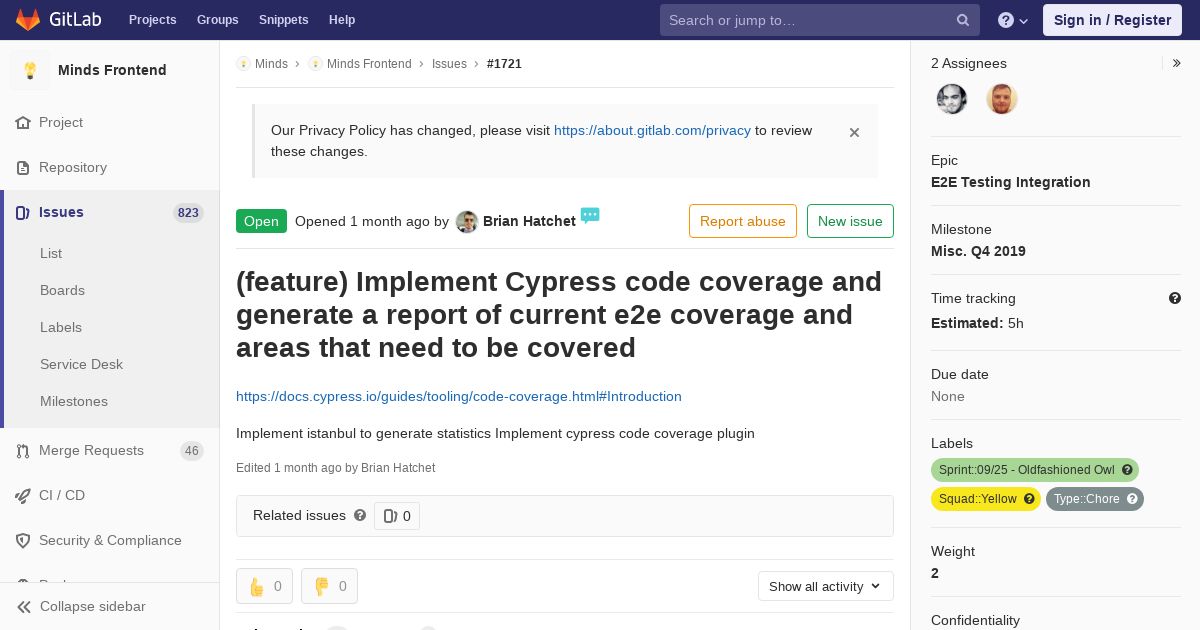The image size is (1200, 630).
Task: Expand the Show all activity dropdown
Action: (x=825, y=586)
